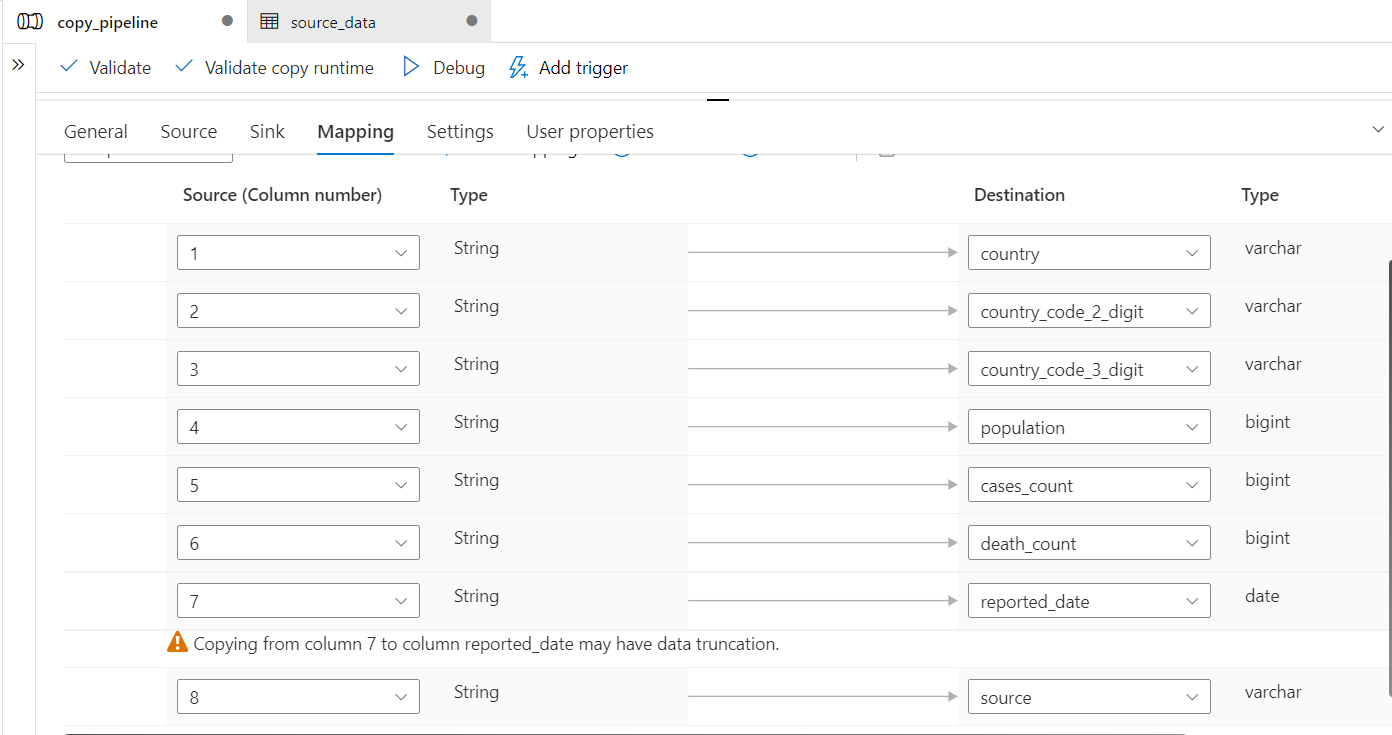Image resolution: width=1392 pixels, height=735 pixels.
Task: Open source column dropdown showing 1
Action: 298,253
